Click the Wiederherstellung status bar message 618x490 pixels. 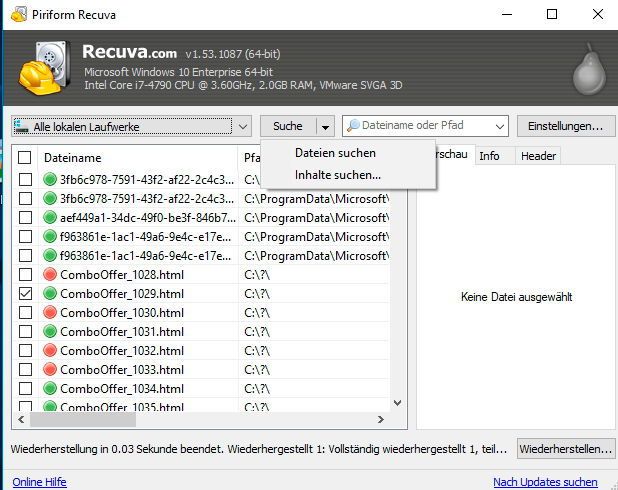[x=259, y=449]
